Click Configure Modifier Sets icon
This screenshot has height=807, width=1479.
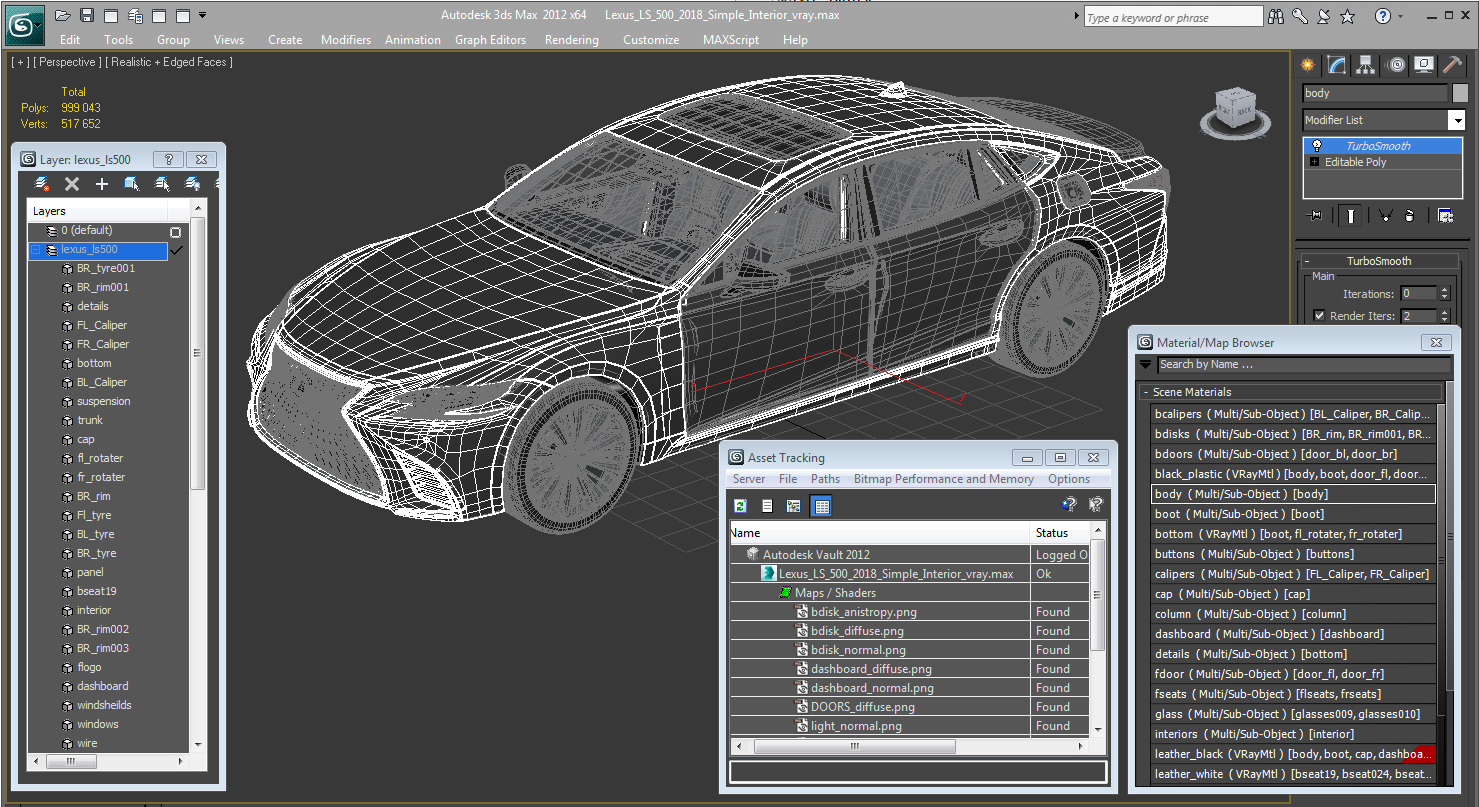pyautogui.click(x=1445, y=215)
